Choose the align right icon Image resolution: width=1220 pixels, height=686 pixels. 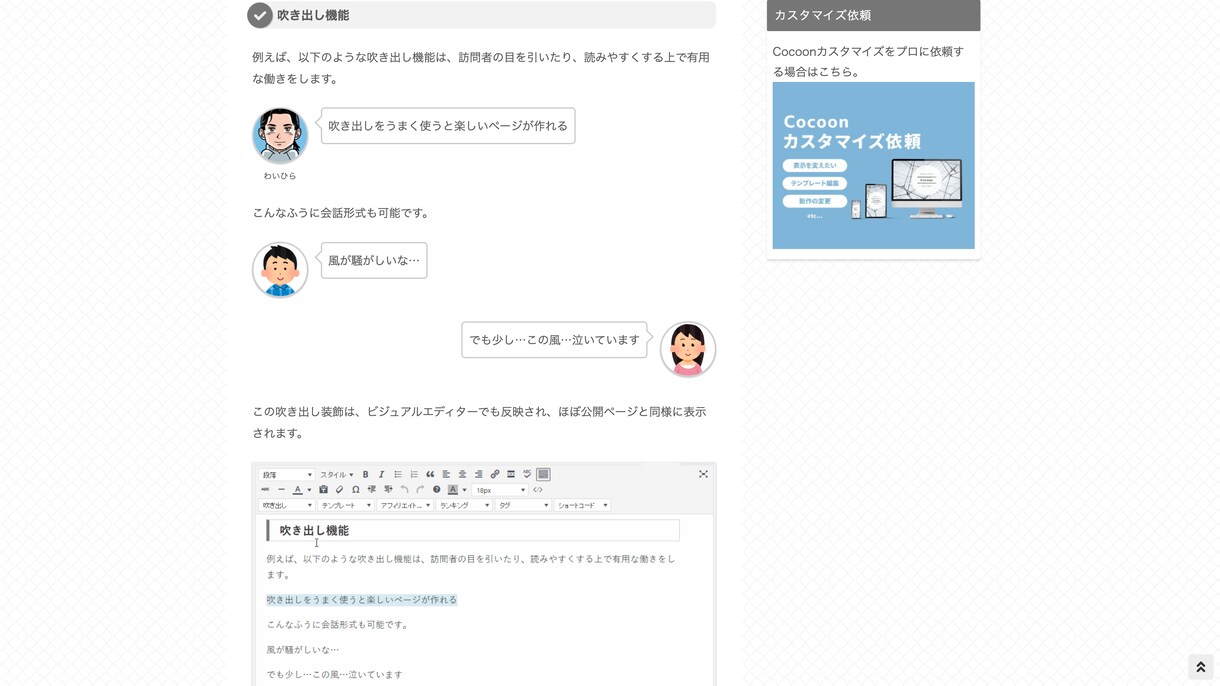click(x=478, y=474)
